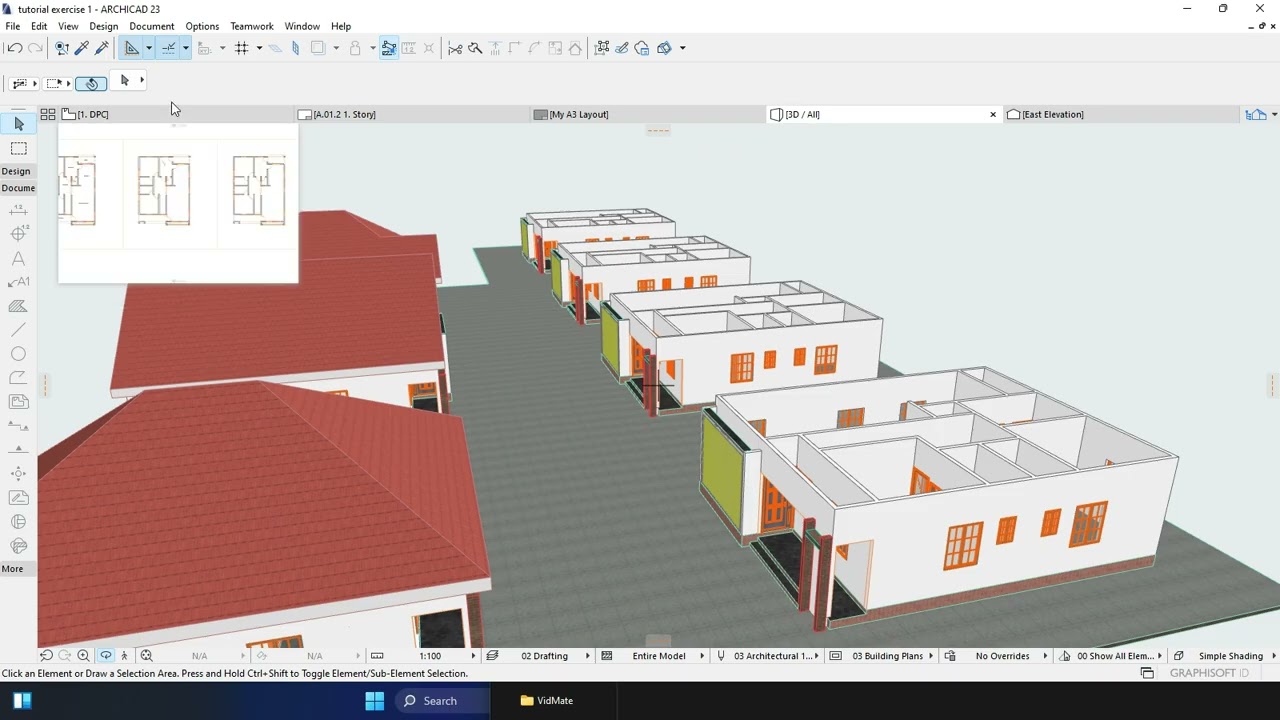Click the Inject Parameters syringe icon
The height and width of the screenshot is (720, 1280).
102,48
